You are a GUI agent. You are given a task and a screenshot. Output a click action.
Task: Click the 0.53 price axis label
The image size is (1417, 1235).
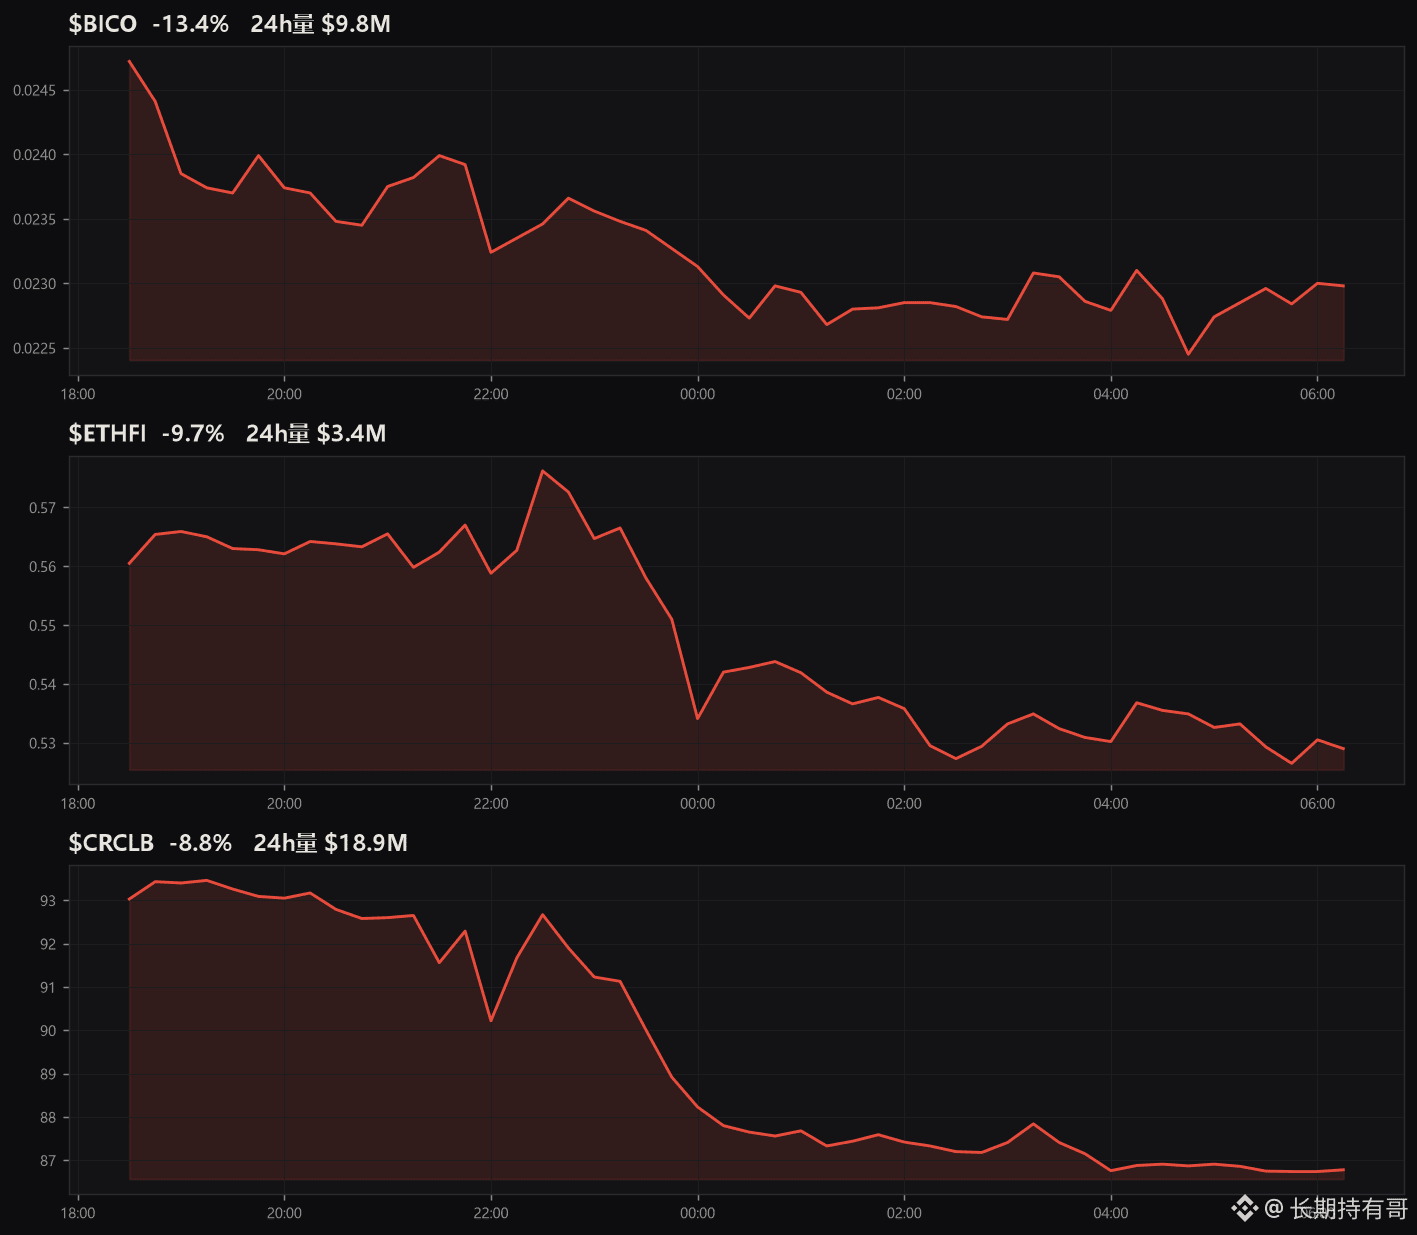pos(43,744)
